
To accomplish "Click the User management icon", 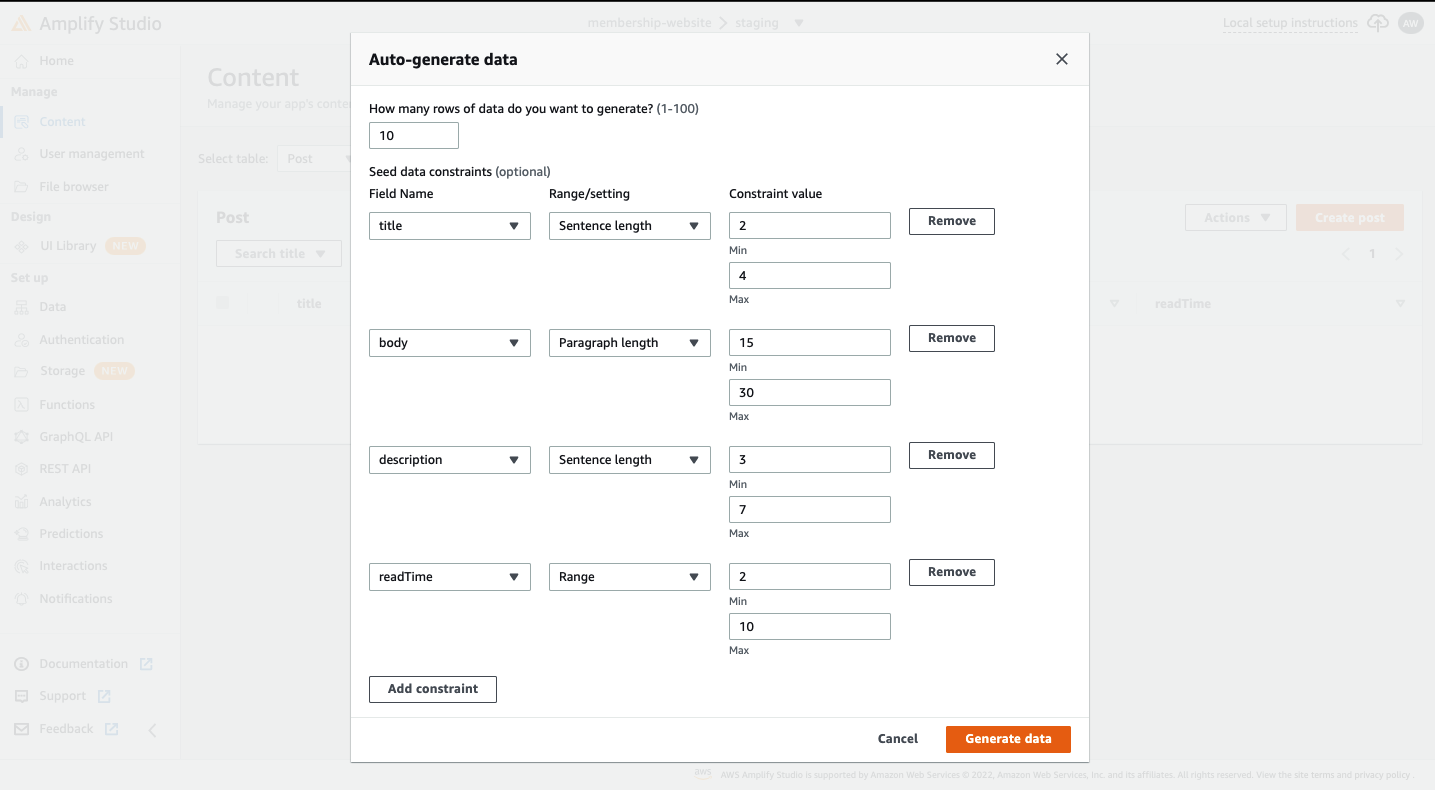I will (21, 154).
